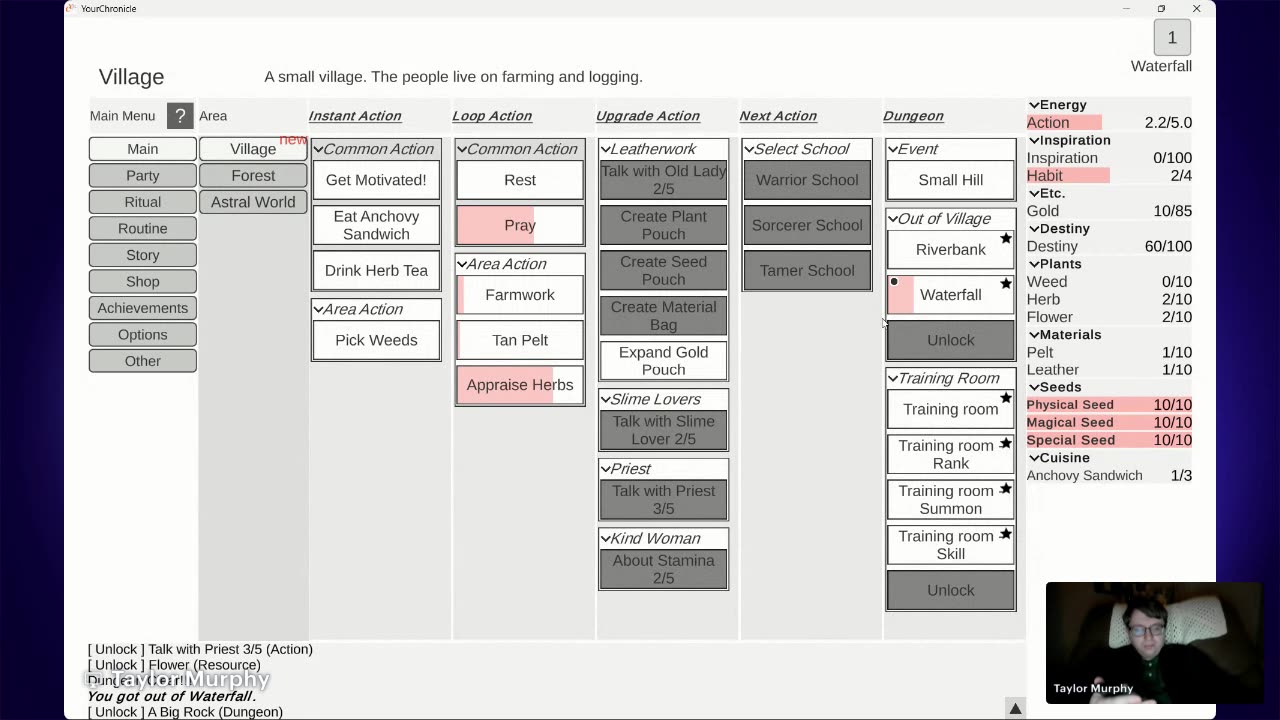Click the star on Training room Summon

tap(1006, 489)
